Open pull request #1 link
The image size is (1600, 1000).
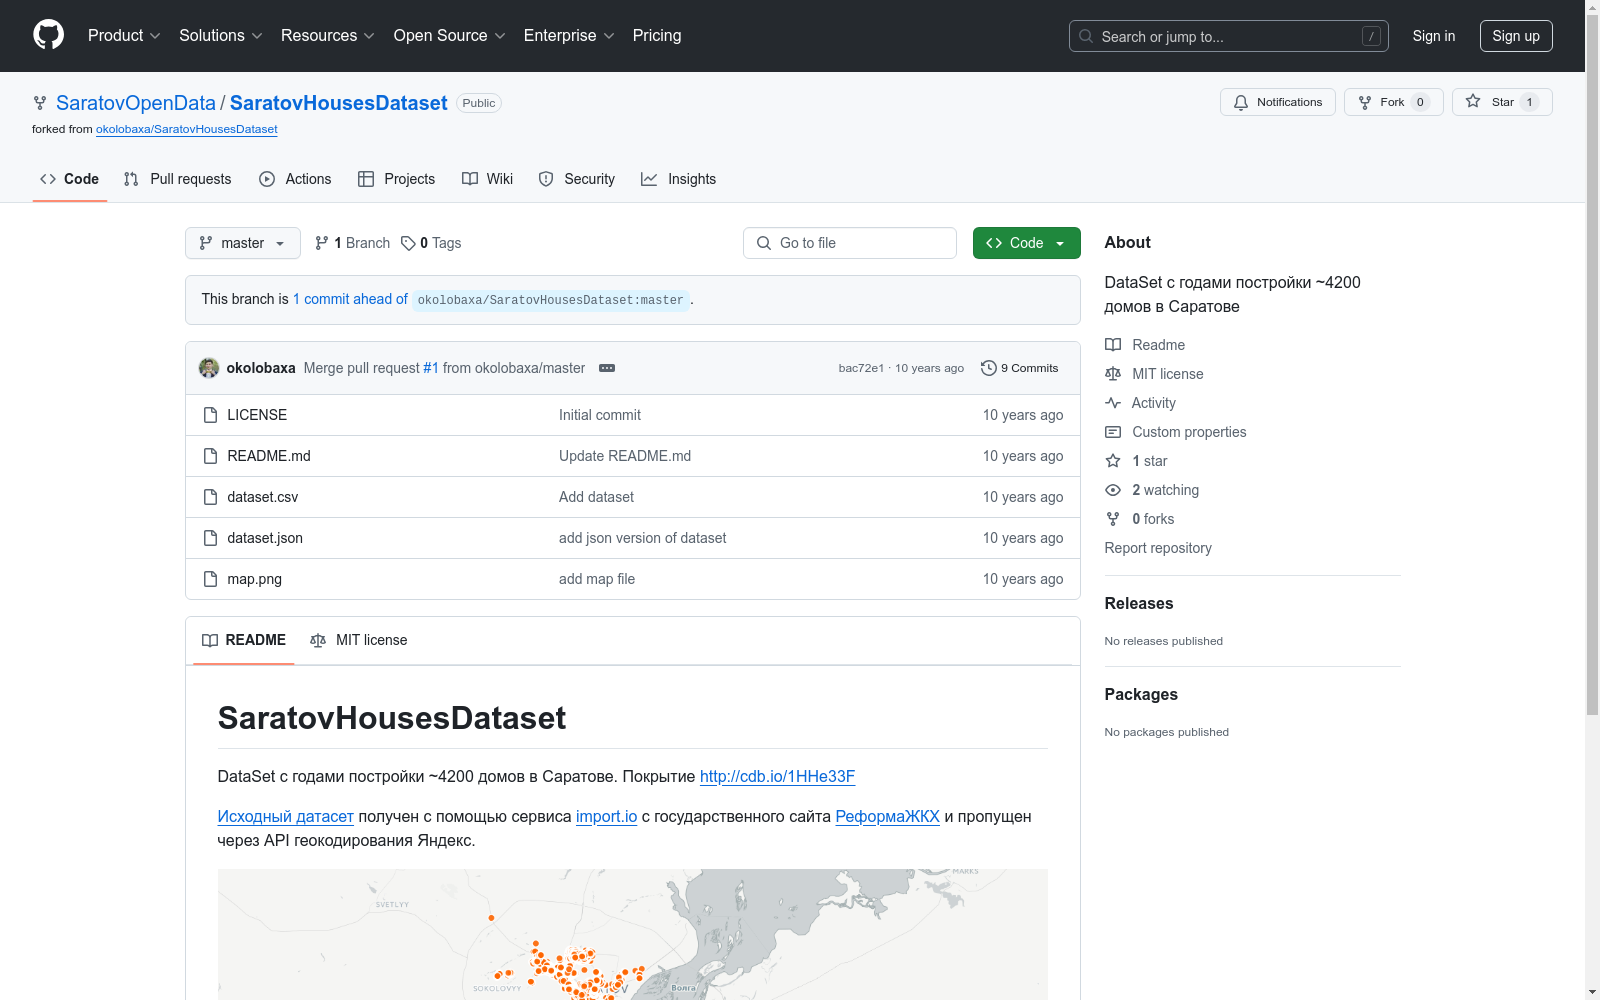tap(431, 368)
